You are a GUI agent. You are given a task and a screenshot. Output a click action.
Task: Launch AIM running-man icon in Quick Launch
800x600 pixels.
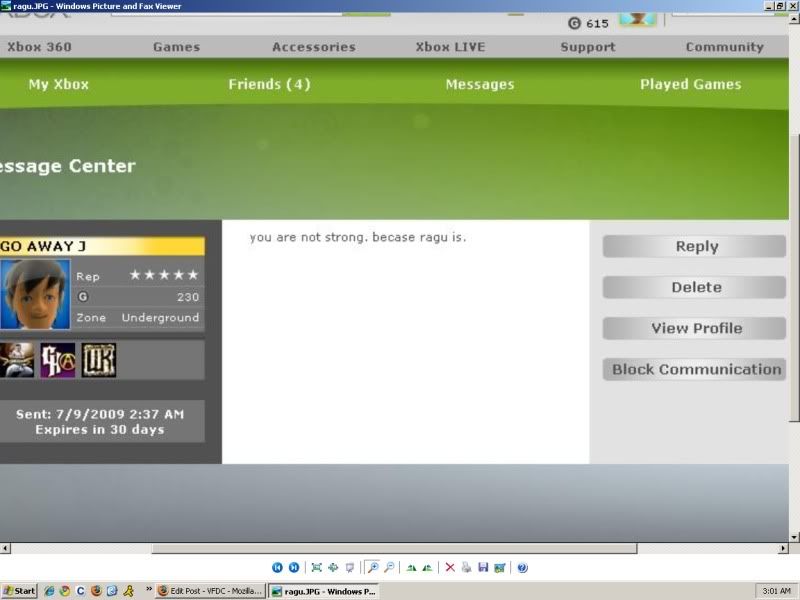click(x=129, y=591)
